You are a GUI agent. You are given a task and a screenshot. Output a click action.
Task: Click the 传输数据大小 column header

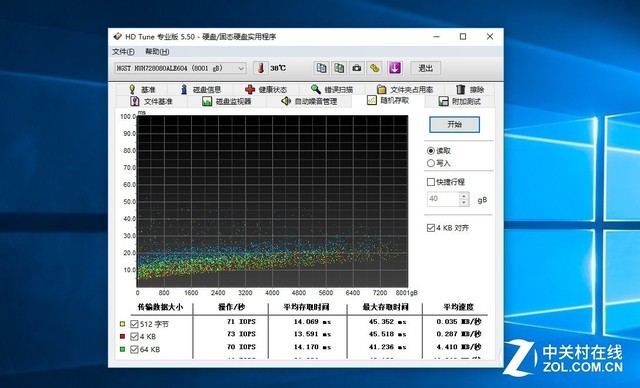pyautogui.click(x=160, y=307)
